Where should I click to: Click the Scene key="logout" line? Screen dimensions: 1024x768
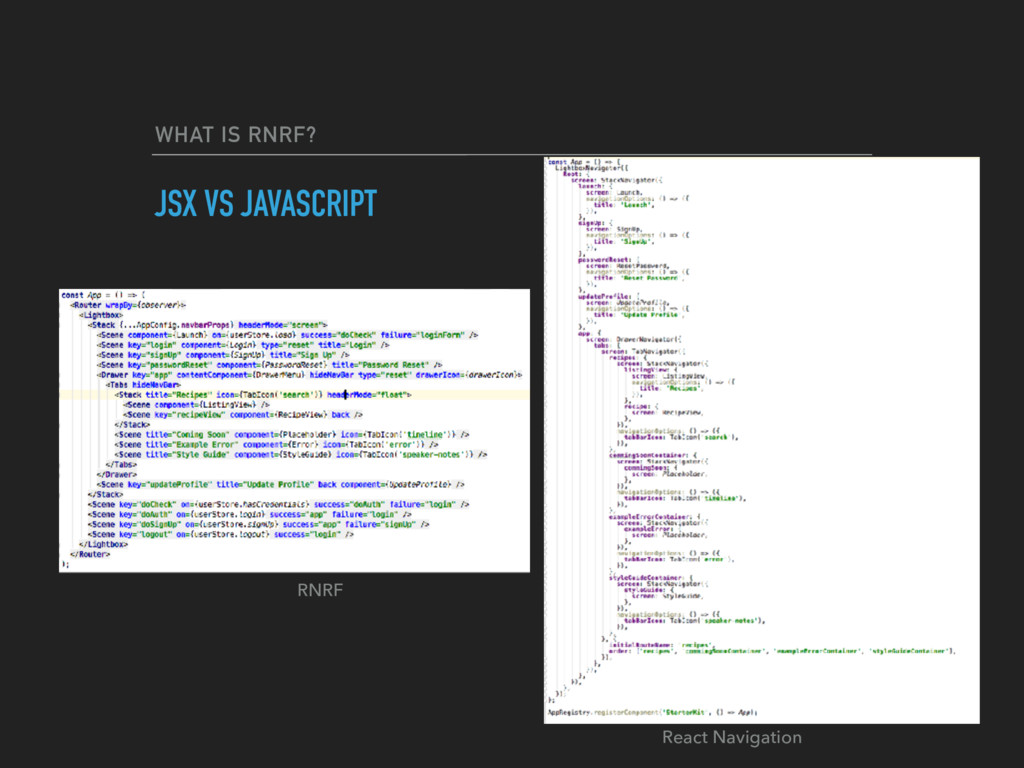[221, 534]
